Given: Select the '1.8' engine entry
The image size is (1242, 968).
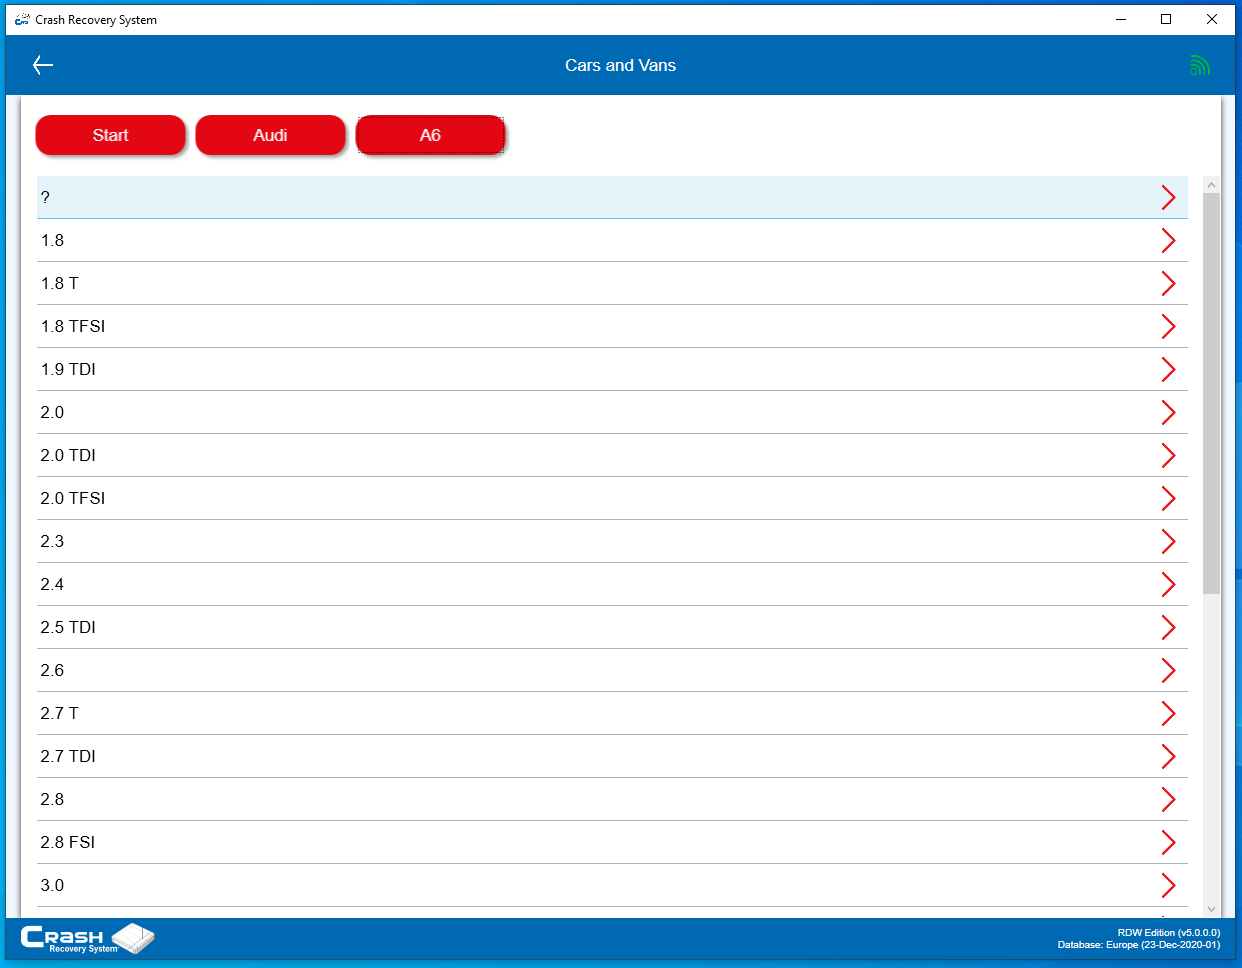Looking at the screenshot, I should (x=612, y=240).
